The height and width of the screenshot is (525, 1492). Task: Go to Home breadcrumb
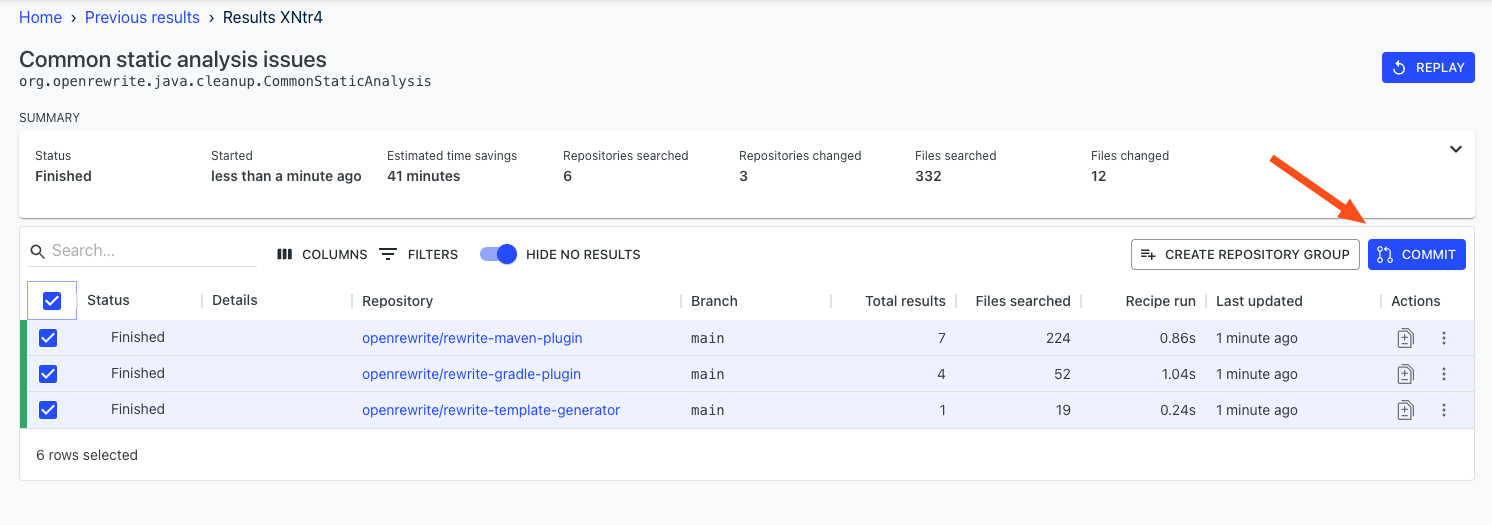click(x=40, y=18)
